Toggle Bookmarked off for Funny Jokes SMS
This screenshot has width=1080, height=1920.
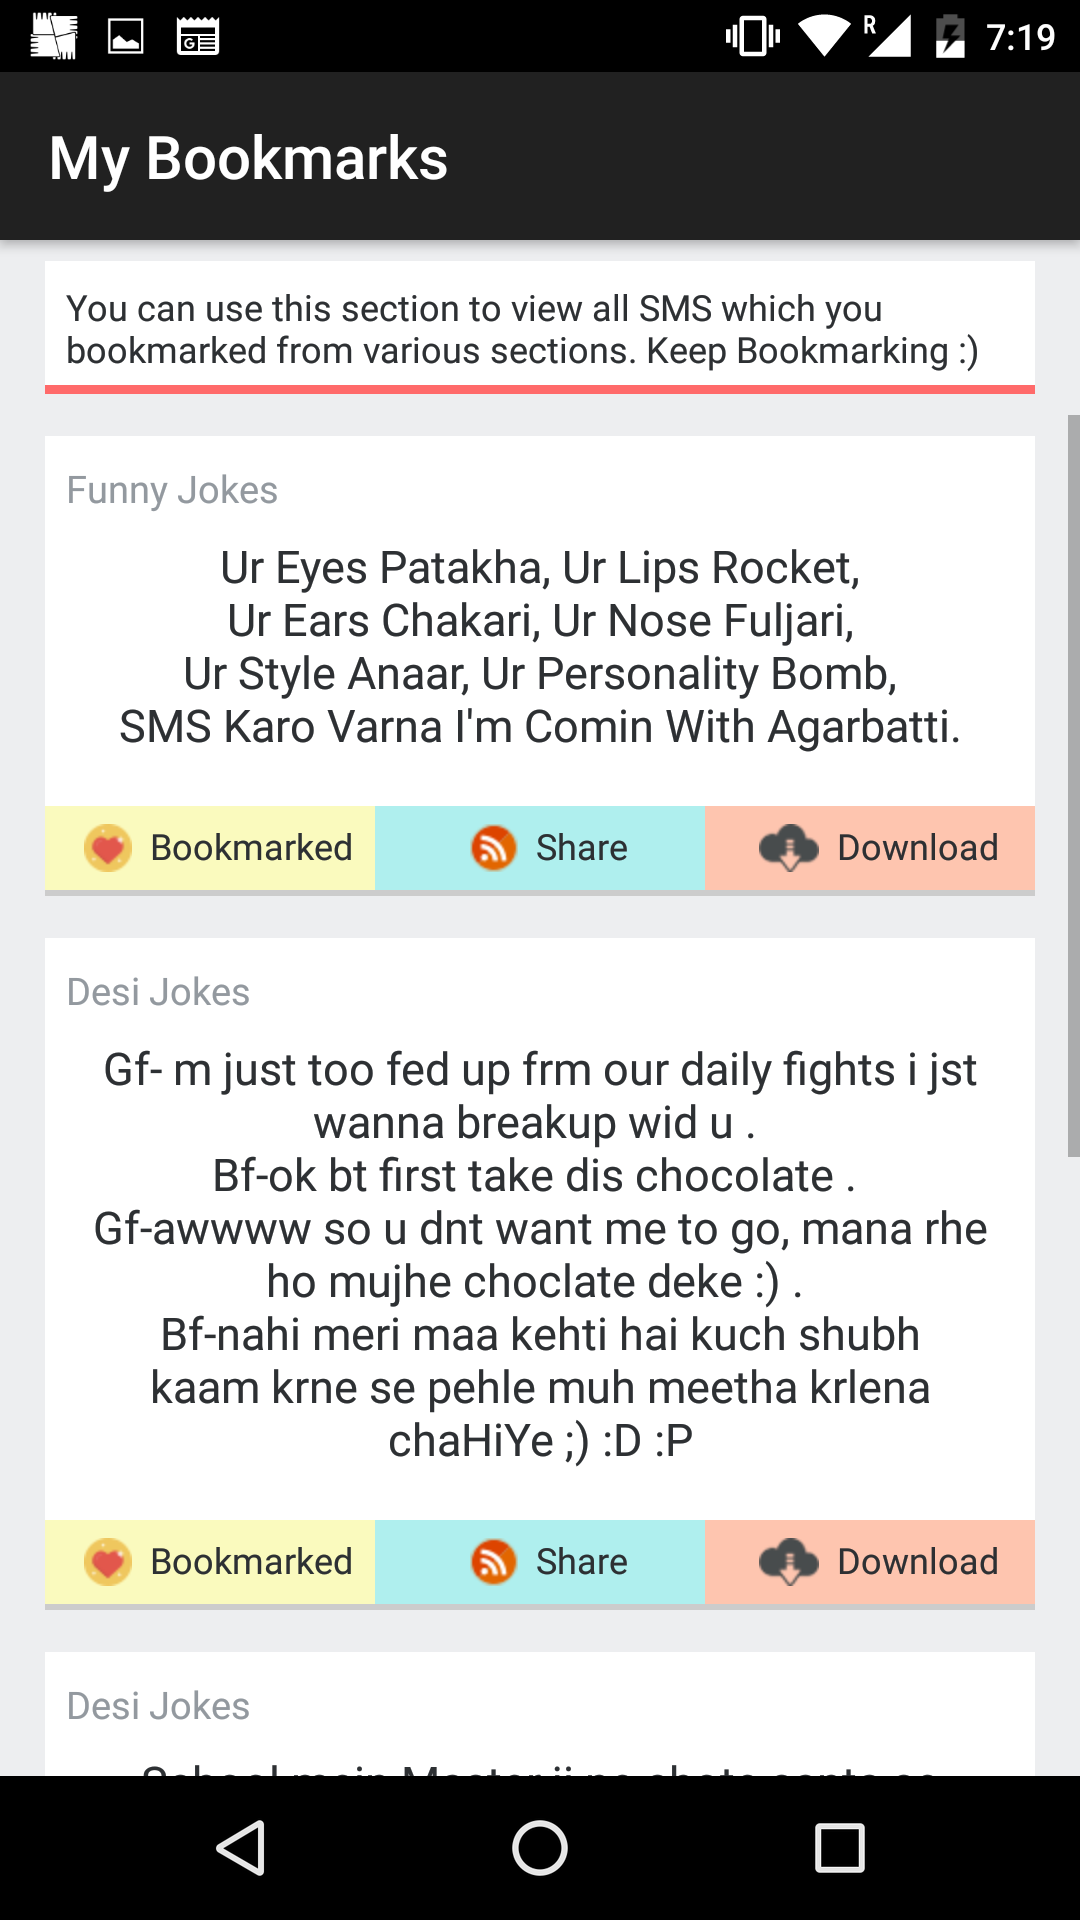[211, 848]
